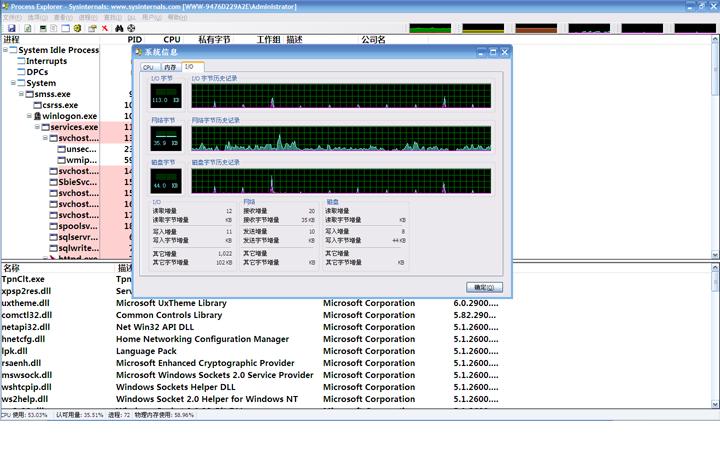Click the green CPU mini graph in toolbar
This screenshot has height=450, width=720.
click(430, 28)
